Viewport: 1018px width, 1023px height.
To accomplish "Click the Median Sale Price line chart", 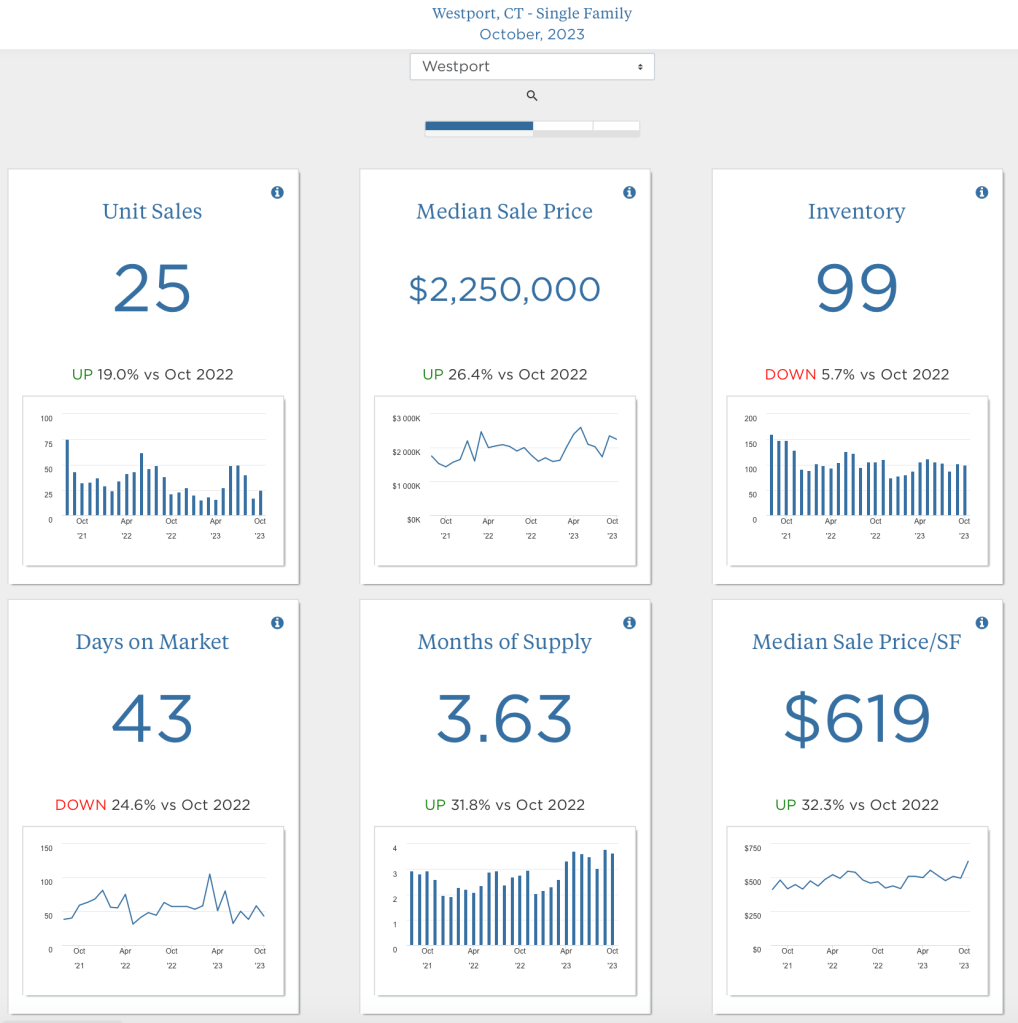I will 506,480.
